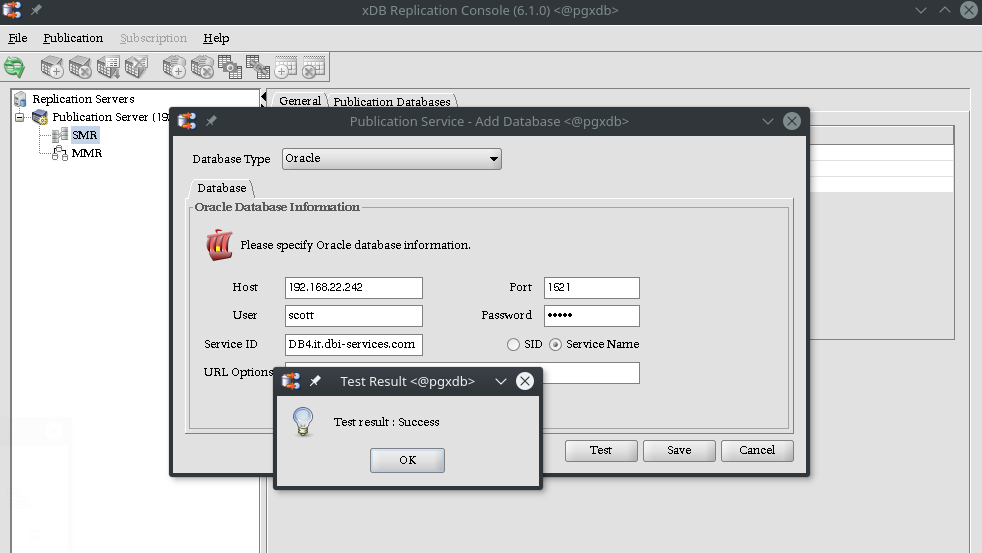Click the Replication Servers root node icon
This screenshot has height=553, width=982.
click(20, 99)
